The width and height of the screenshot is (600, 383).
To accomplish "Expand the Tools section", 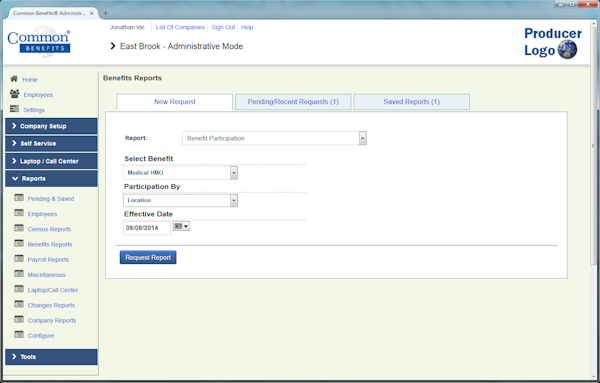I will (x=51, y=357).
